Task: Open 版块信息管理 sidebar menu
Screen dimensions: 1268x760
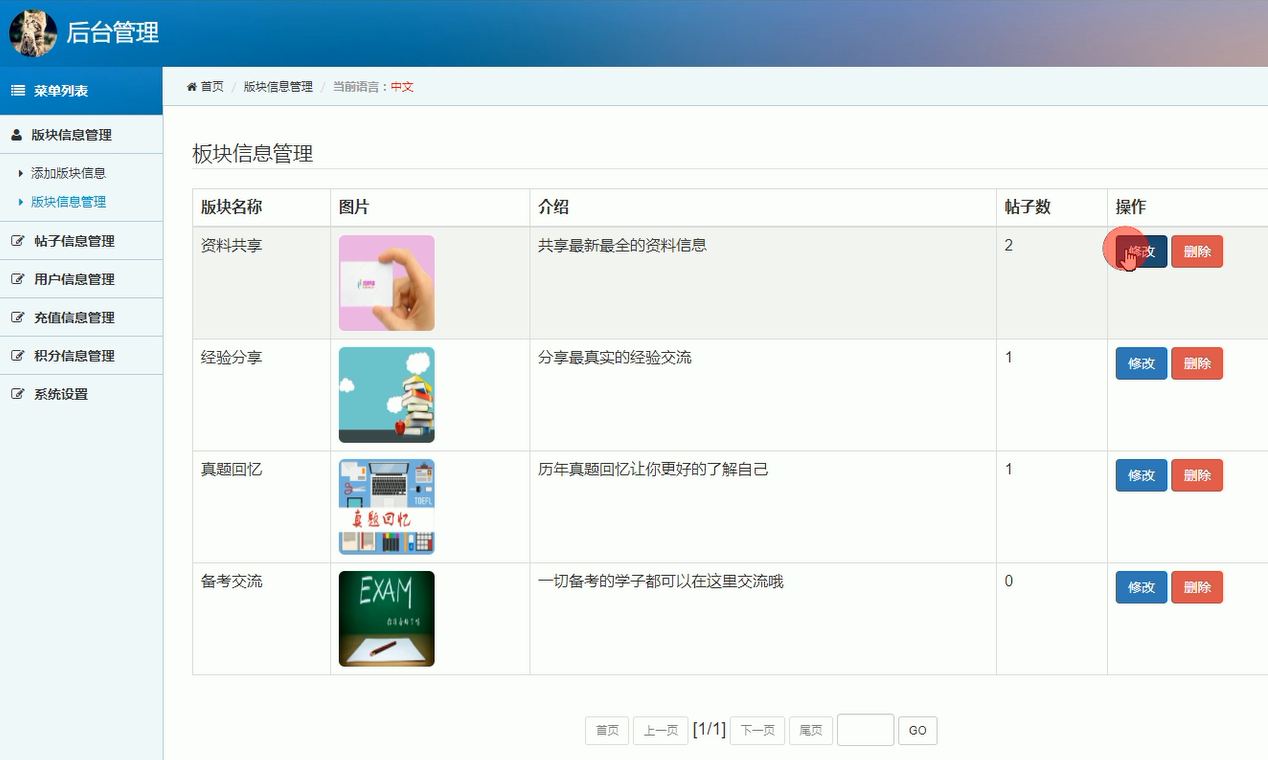Action: click(81, 135)
